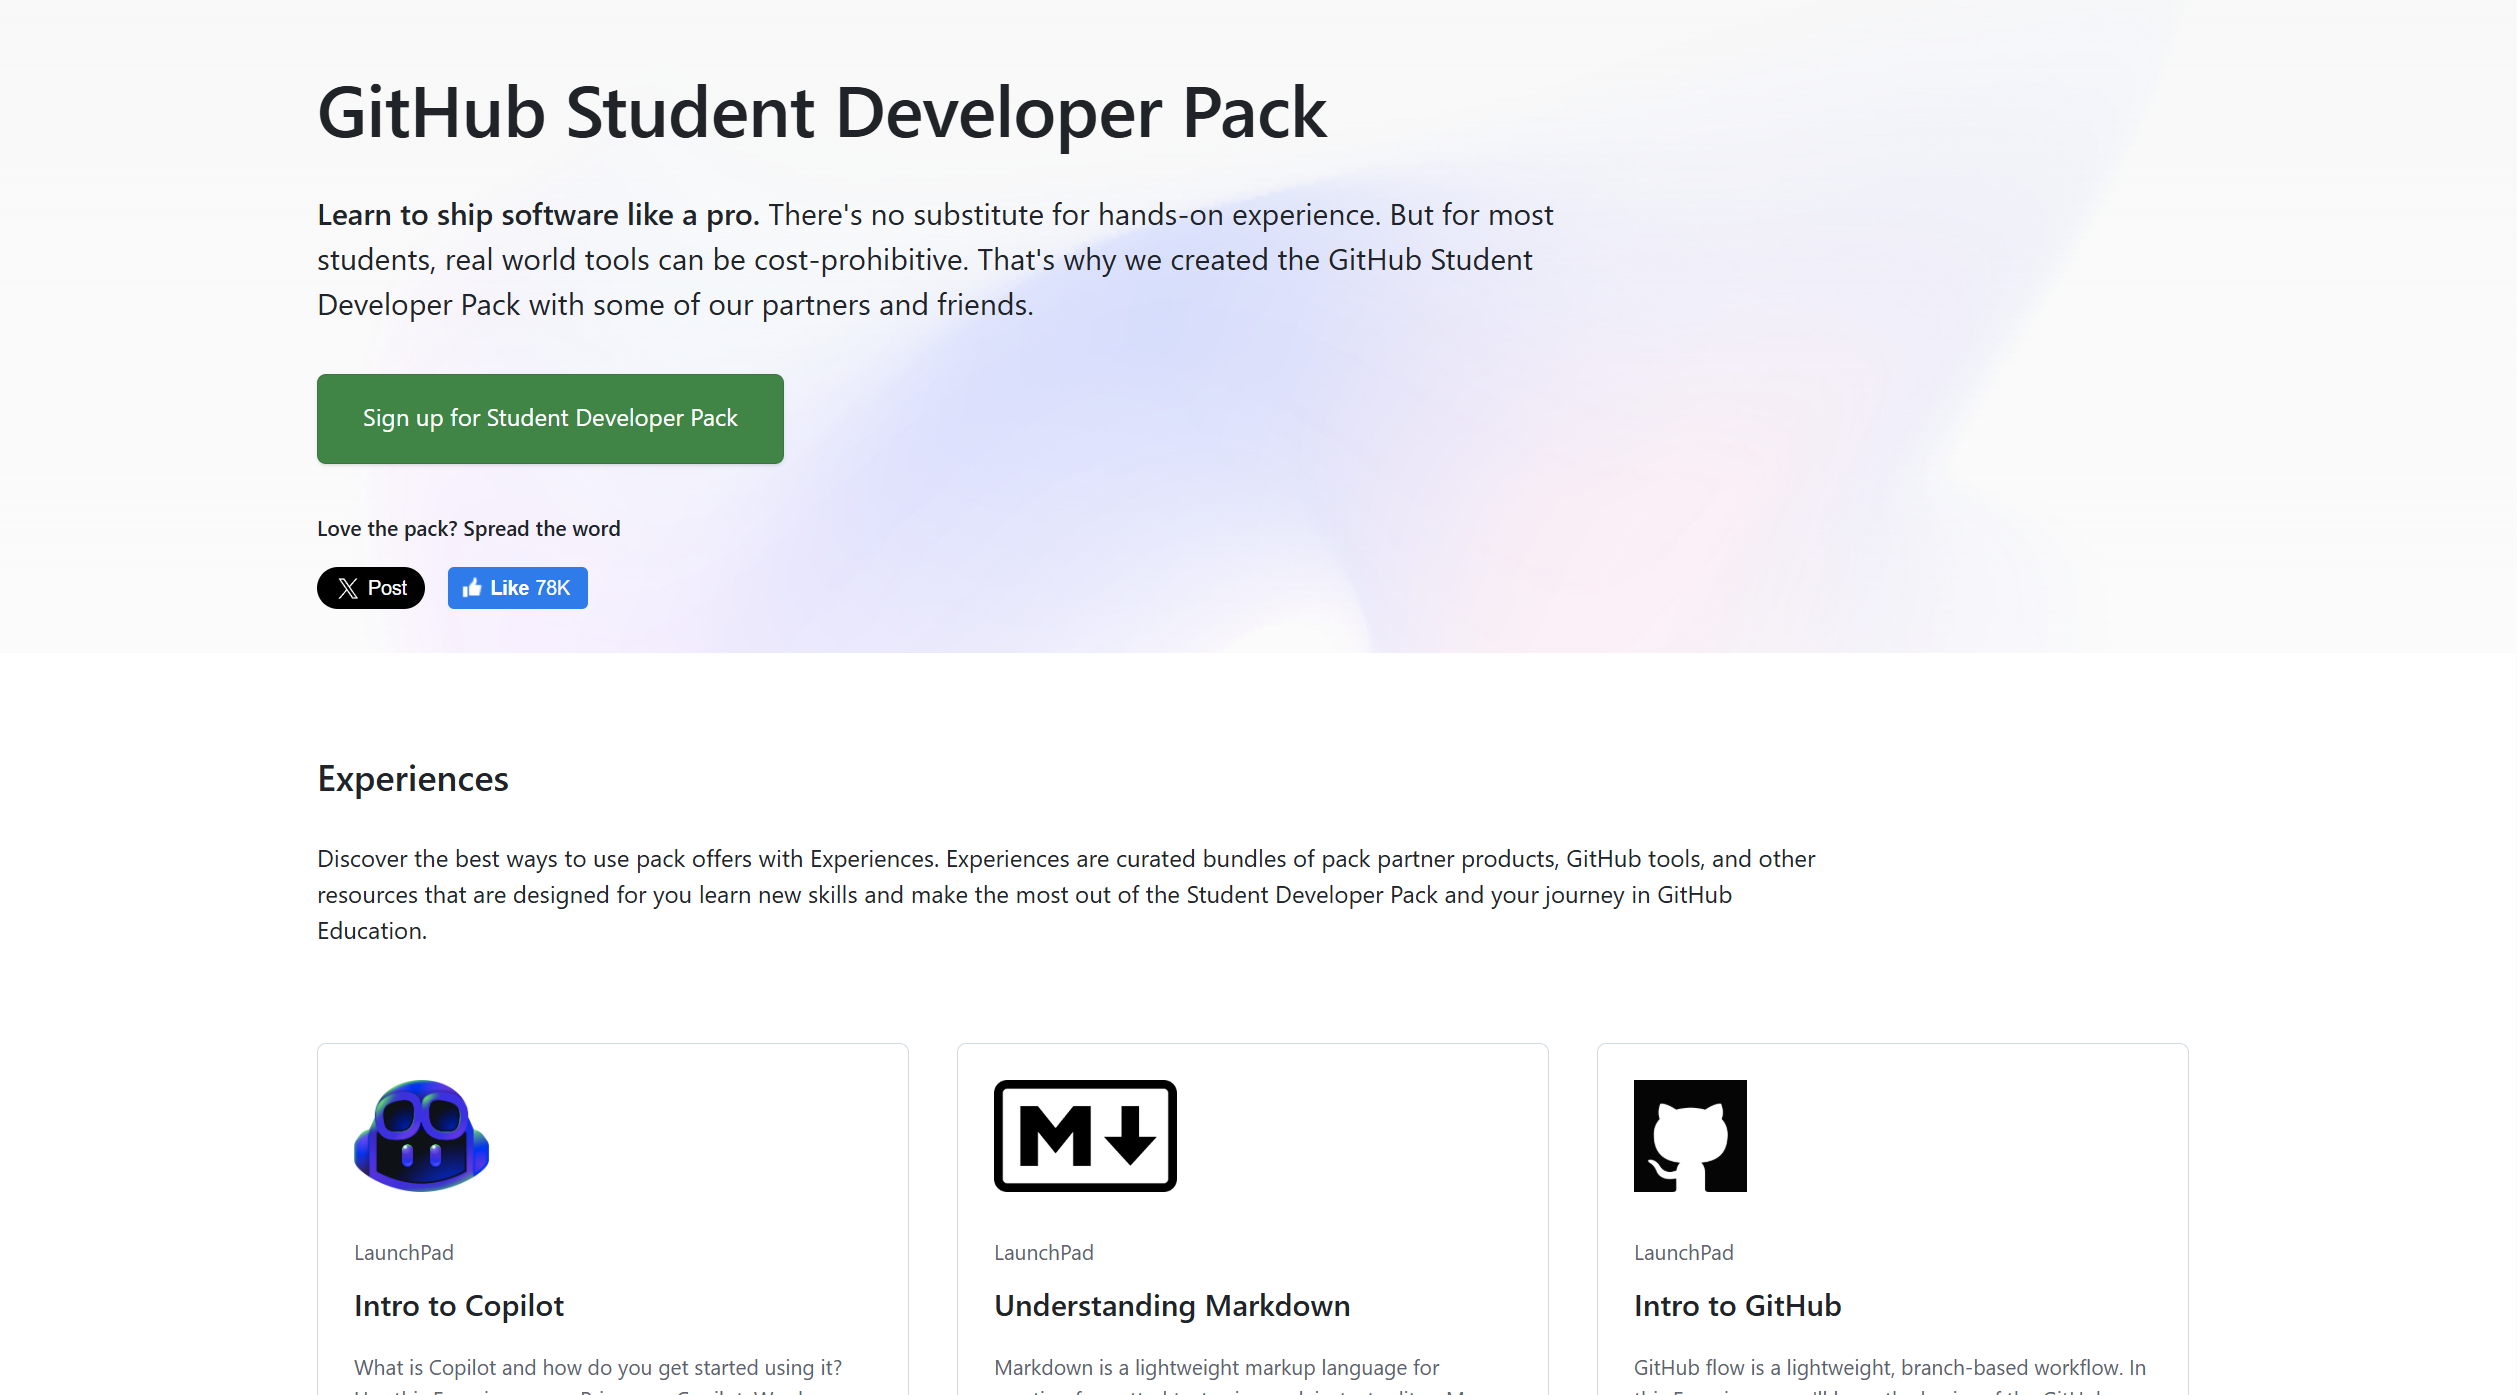The width and height of the screenshot is (2517, 1395).
Task: Click the Experiences section heading
Action: coord(413,778)
